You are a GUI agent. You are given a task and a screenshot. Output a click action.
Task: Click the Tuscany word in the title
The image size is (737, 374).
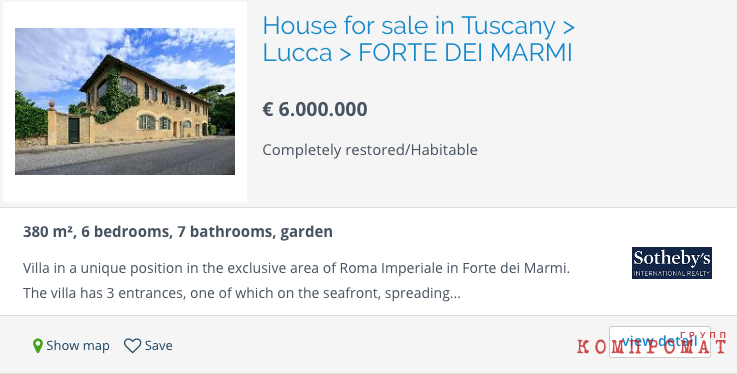(x=509, y=26)
